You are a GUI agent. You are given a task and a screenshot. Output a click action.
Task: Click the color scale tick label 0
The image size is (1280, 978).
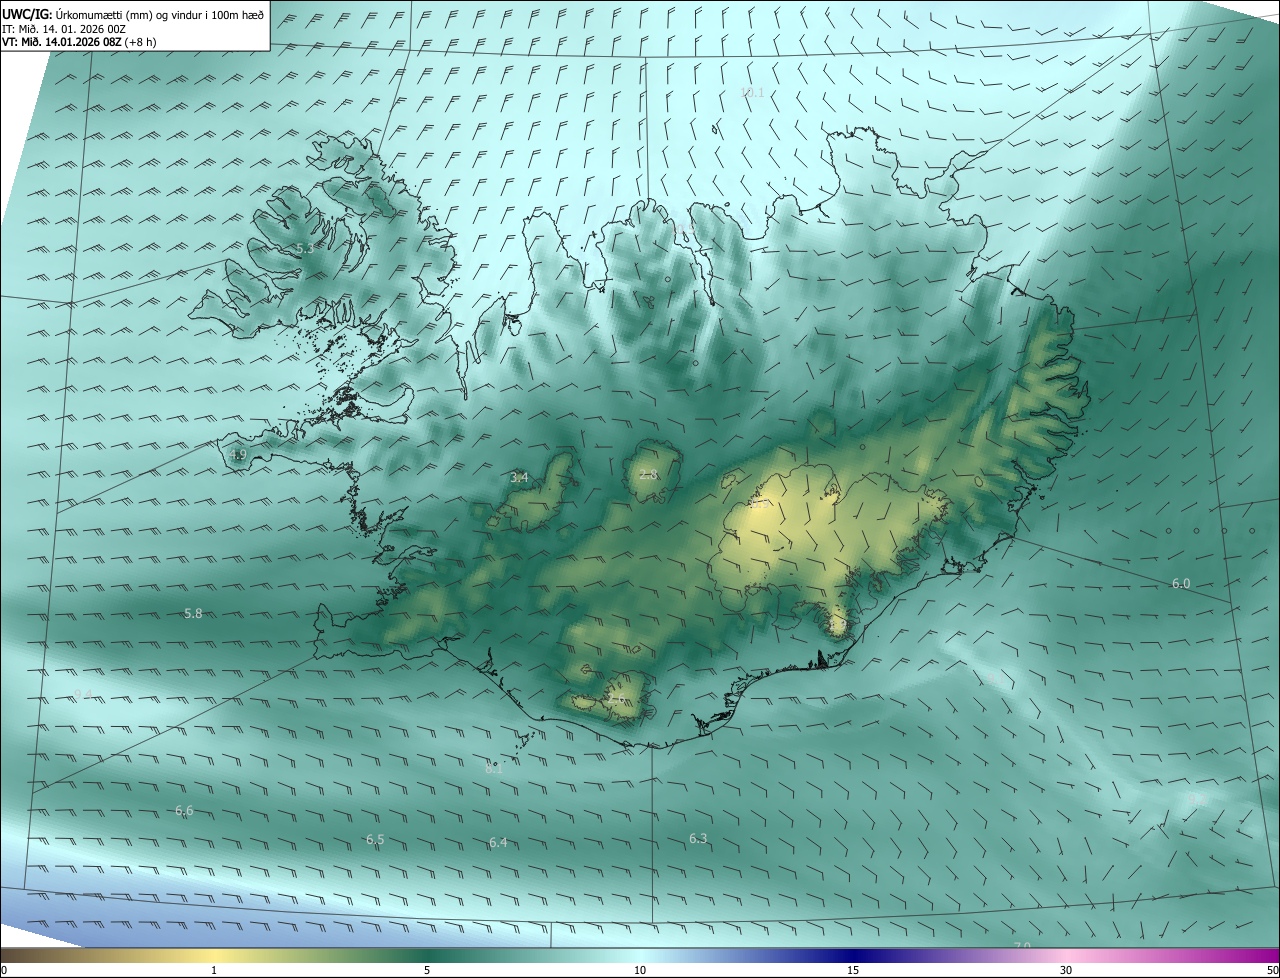click(x=4, y=970)
